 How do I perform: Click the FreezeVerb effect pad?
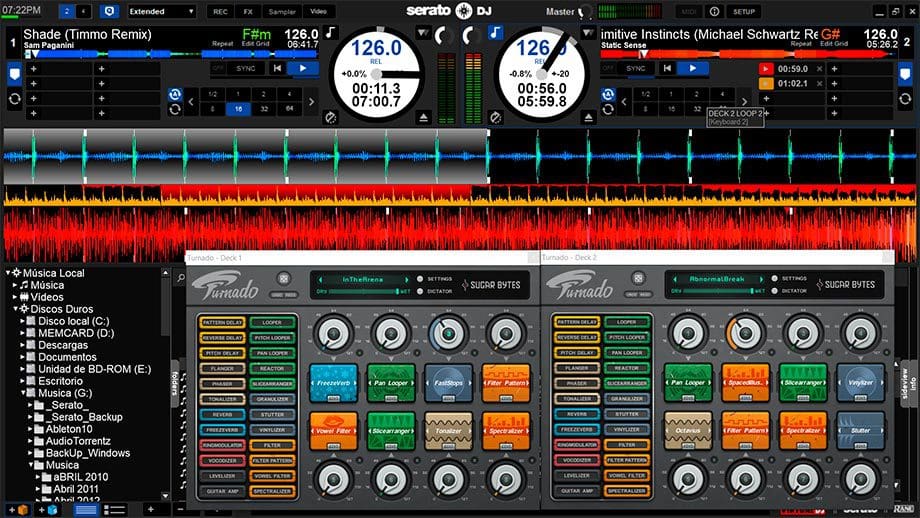click(x=333, y=383)
